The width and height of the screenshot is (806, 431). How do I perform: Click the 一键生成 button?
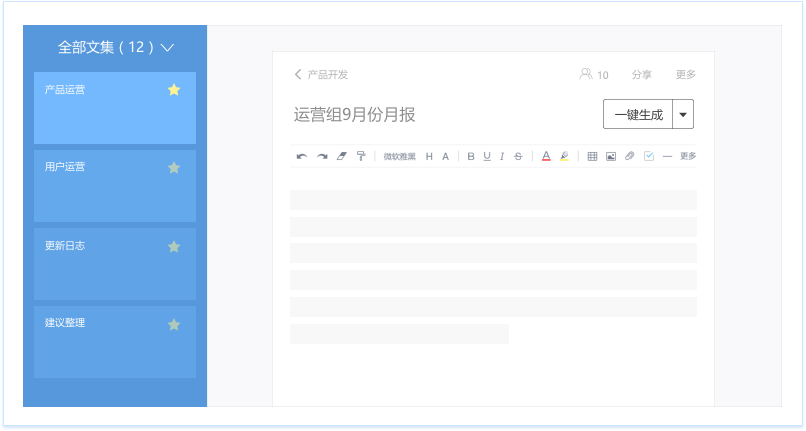click(638, 115)
